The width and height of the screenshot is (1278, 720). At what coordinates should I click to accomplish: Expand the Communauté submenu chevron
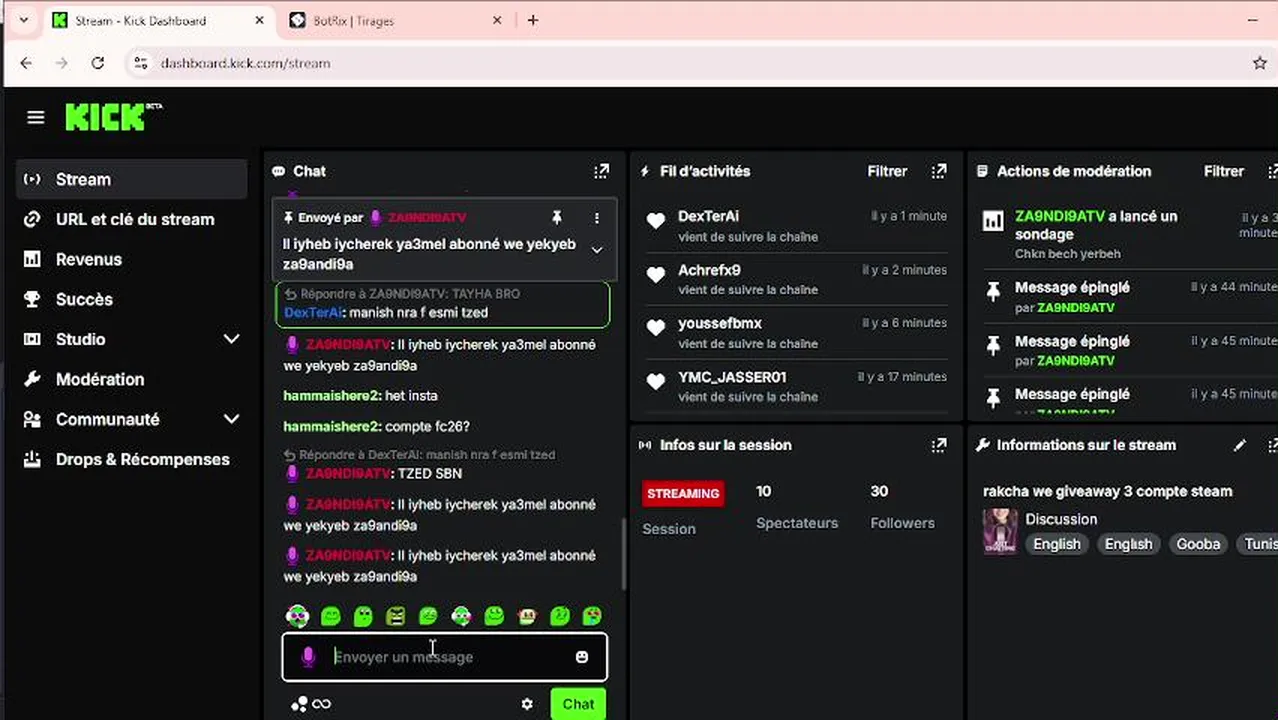click(231, 419)
